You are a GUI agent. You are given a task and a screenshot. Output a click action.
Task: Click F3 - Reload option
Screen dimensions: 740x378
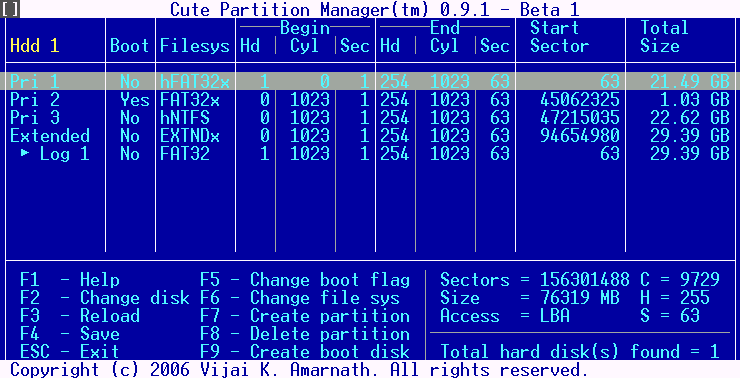(80, 316)
